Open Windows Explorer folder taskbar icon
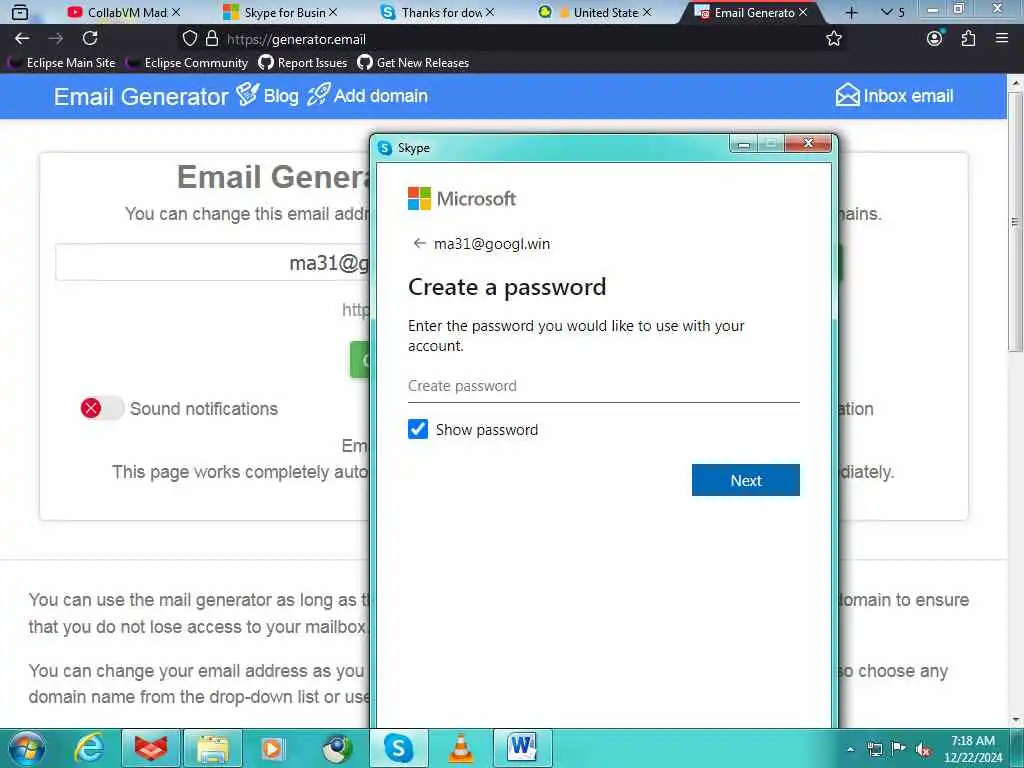1024x768 pixels. (213, 748)
